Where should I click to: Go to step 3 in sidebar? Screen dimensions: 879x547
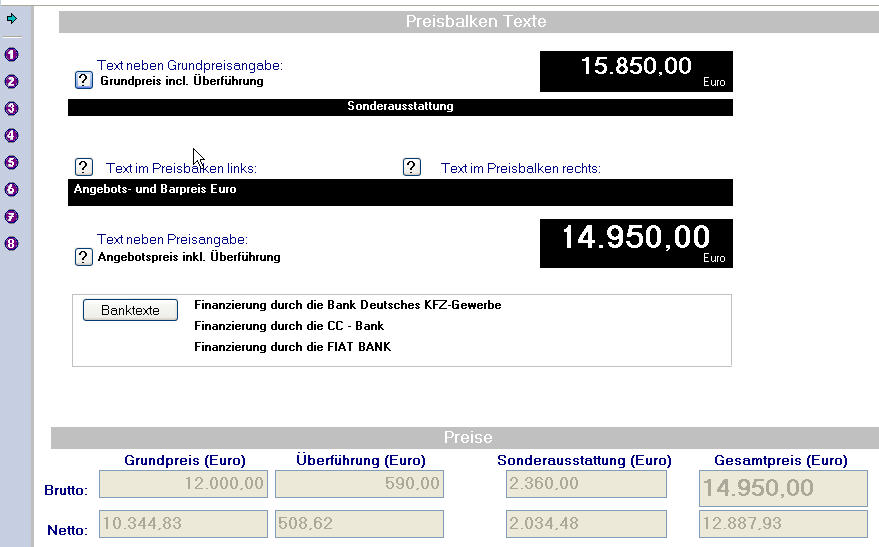(12, 108)
